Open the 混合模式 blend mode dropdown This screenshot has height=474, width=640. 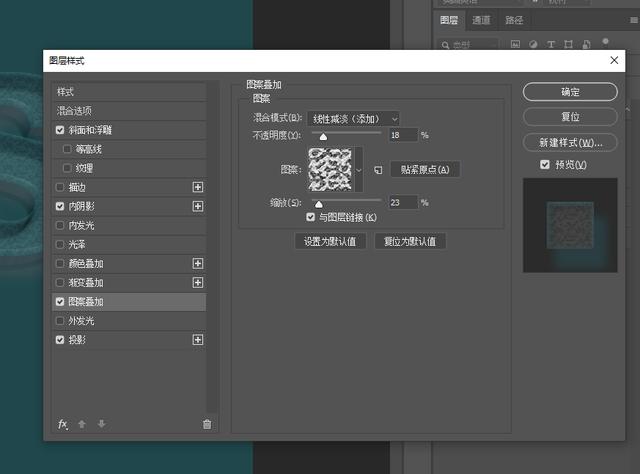353,119
